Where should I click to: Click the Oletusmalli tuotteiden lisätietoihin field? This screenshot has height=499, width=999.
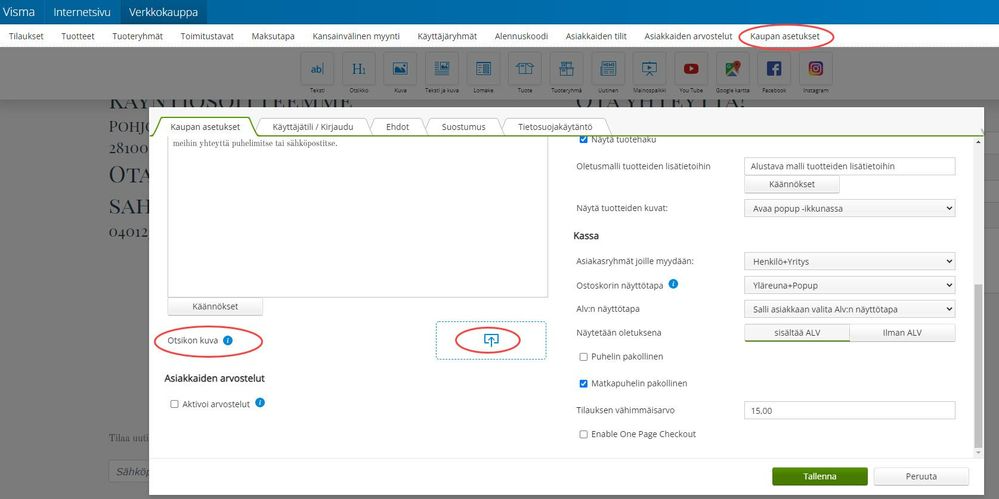coord(850,166)
